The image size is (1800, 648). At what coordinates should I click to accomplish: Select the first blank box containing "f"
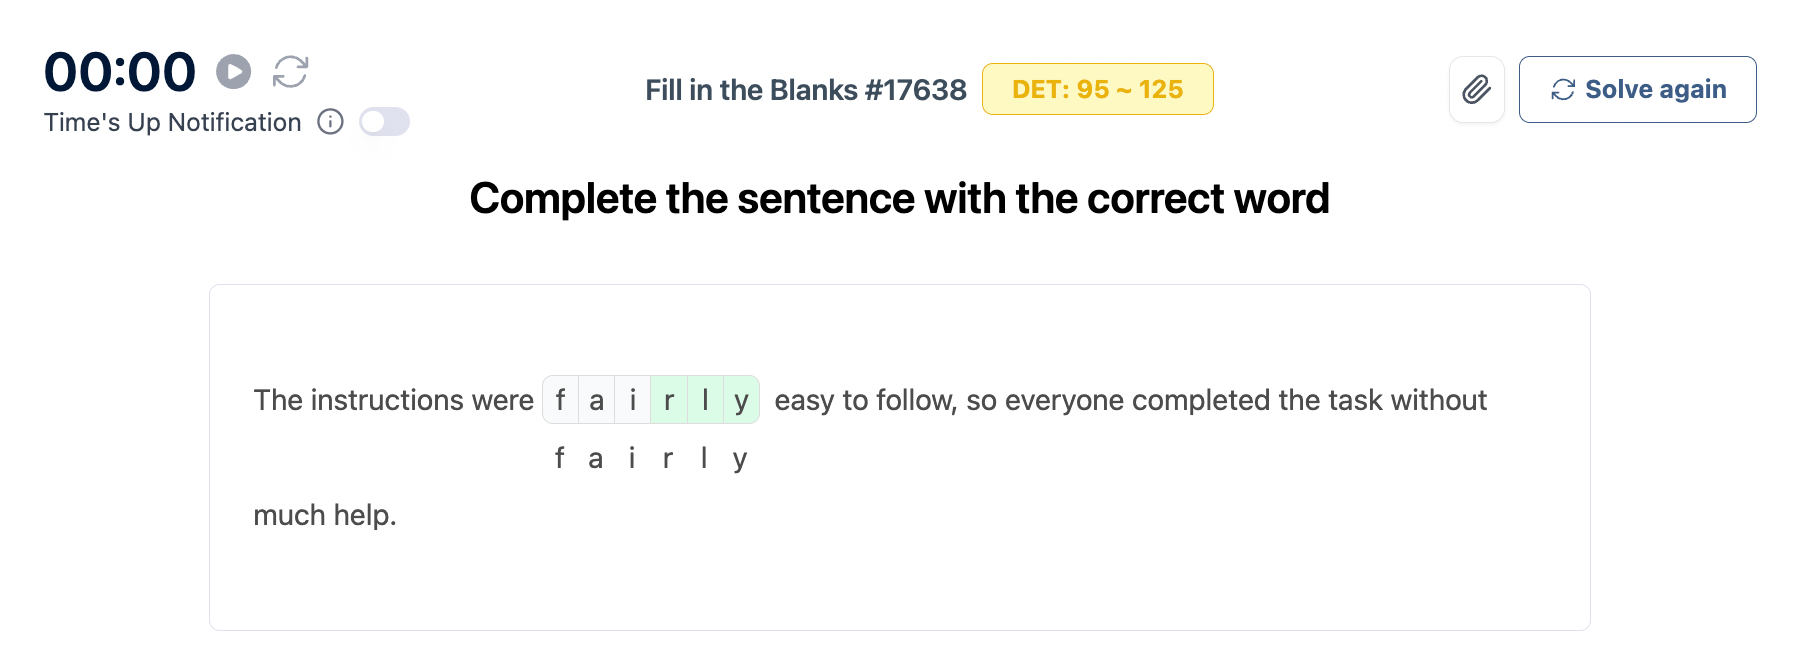(x=561, y=400)
